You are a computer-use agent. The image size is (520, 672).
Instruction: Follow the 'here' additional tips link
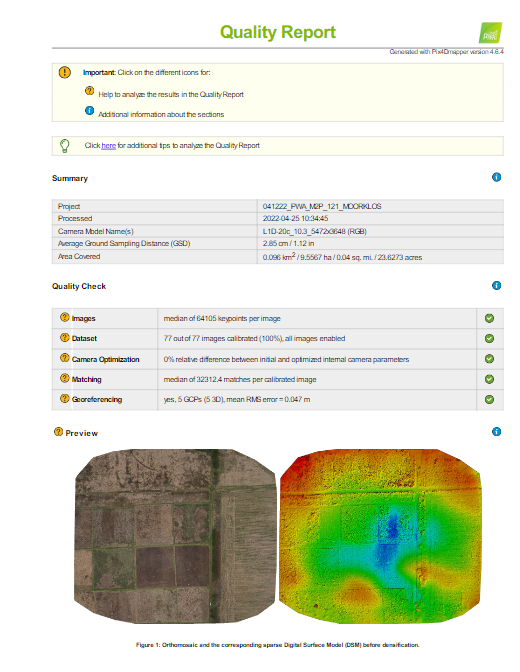point(108,146)
